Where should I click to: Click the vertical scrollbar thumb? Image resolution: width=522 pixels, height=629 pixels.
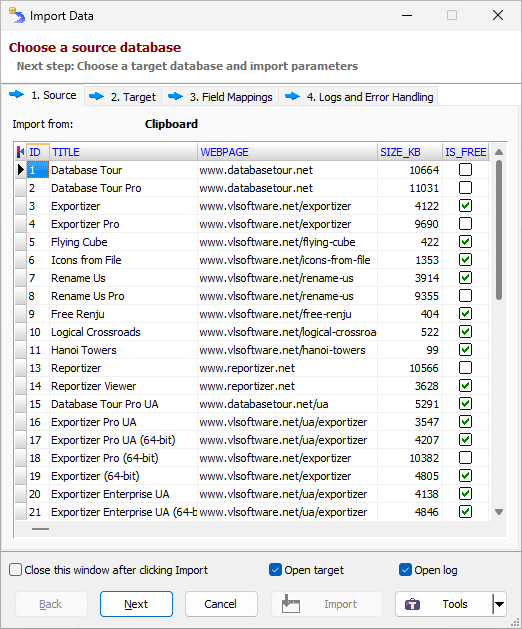click(499, 230)
